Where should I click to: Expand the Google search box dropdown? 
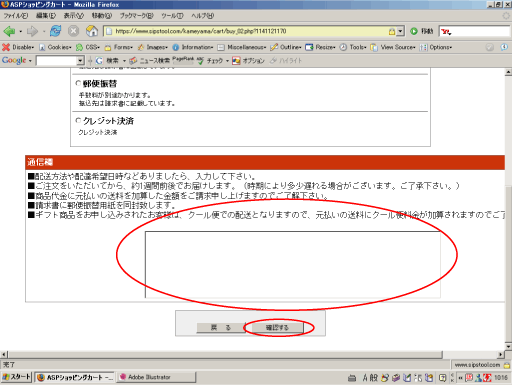tap(80, 61)
